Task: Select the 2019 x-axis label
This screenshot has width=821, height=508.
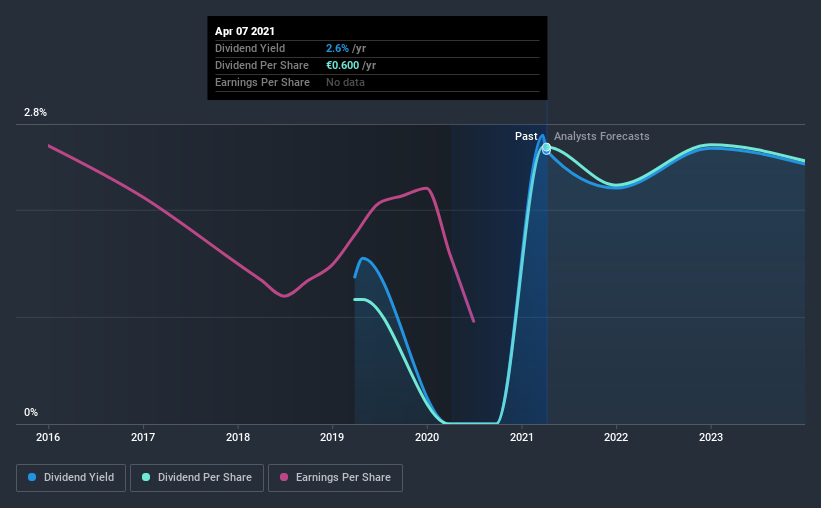Action: (332, 437)
